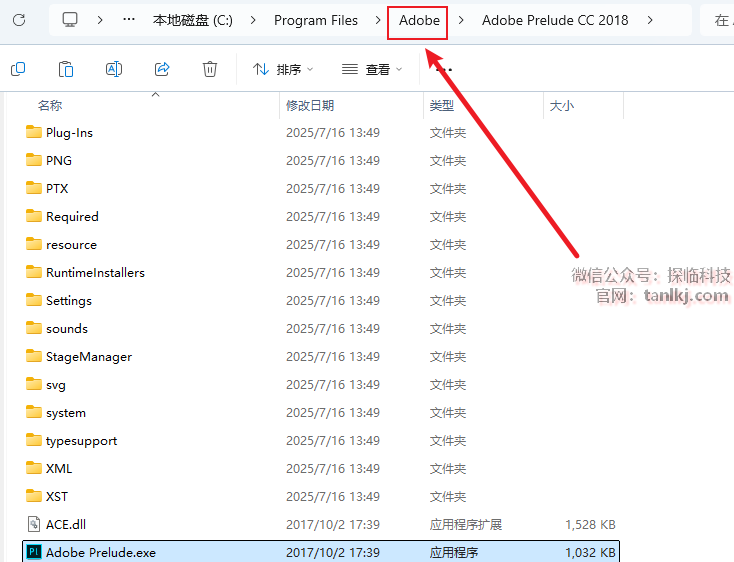Viewport: 734px width, 562px height.
Task: Open the 查看 view dropdown
Action: [x=372, y=69]
